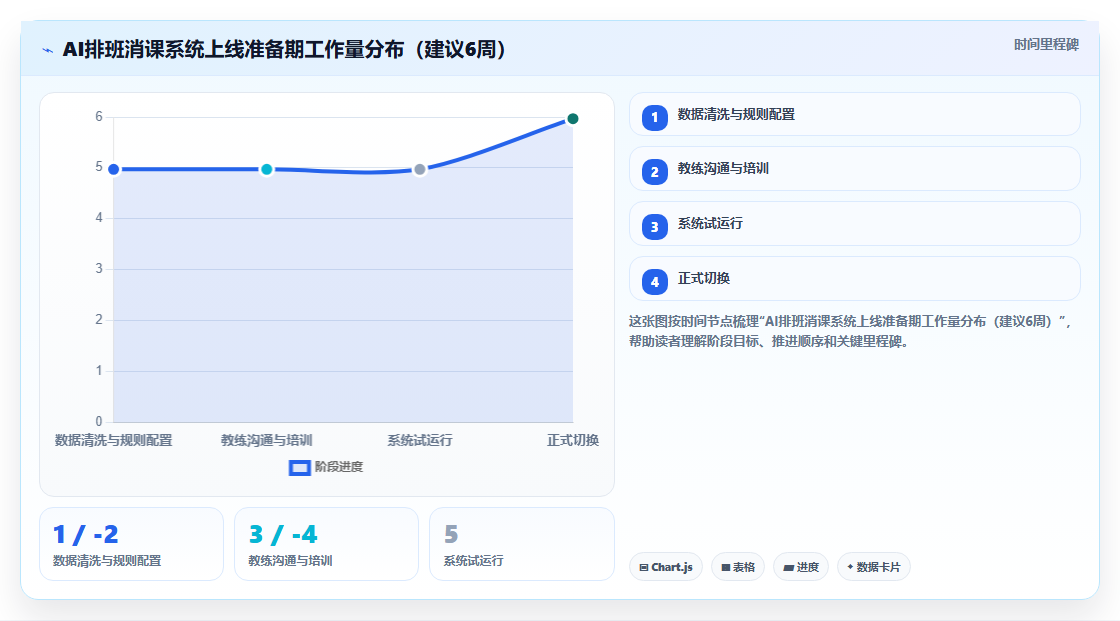Click numbered badge 1 for 数据清洗与规则配置
Viewport: 1120px width, 621px height.
pyautogui.click(x=654, y=117)
